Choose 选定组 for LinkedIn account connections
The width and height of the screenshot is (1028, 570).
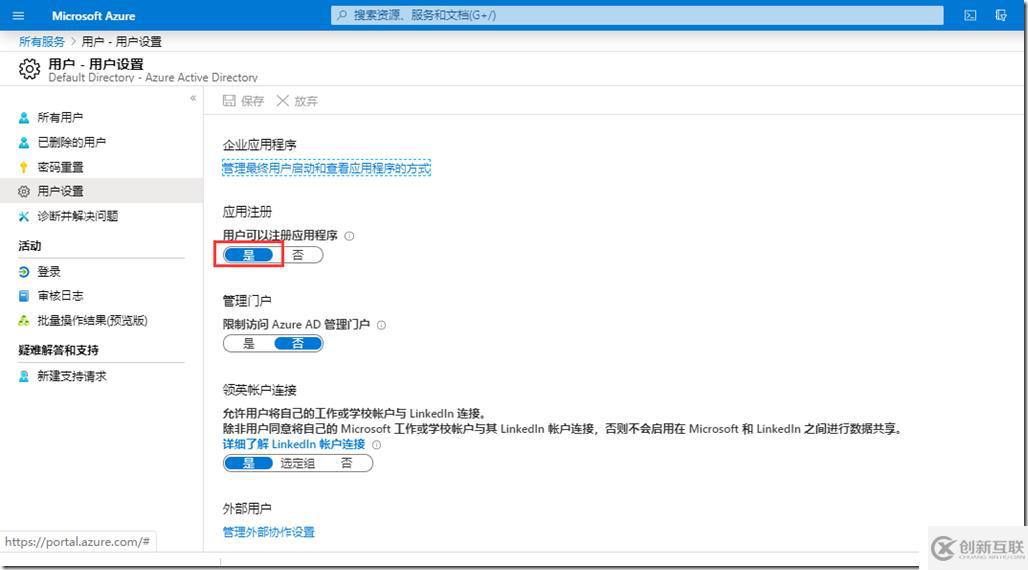tap(297, 463)
